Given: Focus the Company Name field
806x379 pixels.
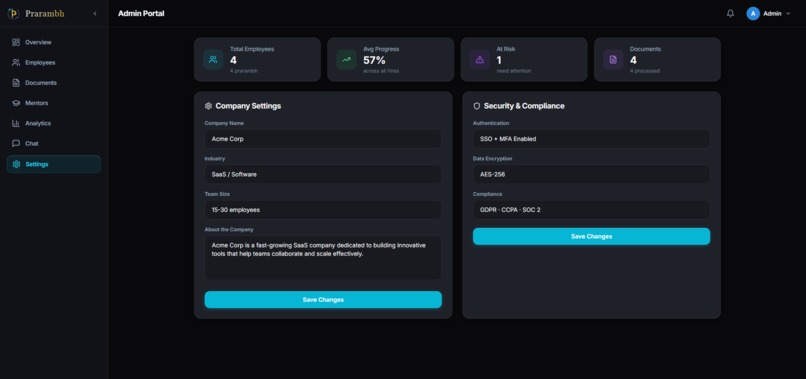Looking at the screenshot, I should point(323,139).
